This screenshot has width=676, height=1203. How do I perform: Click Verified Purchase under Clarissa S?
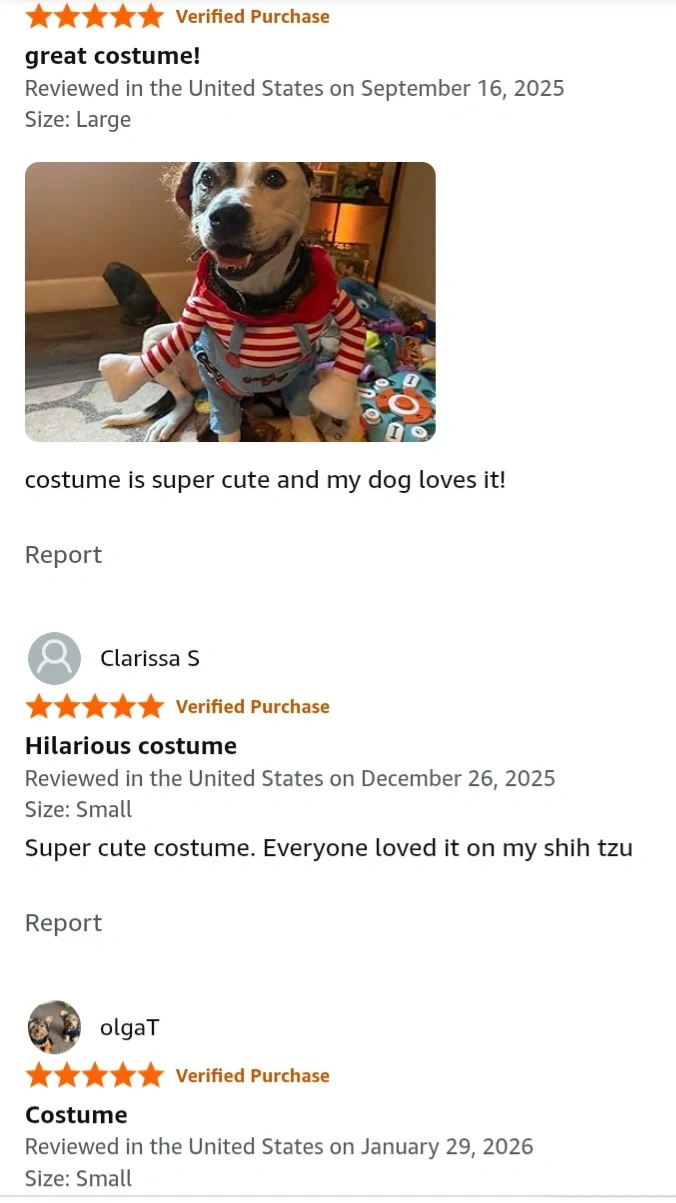(x=252, y=707)
